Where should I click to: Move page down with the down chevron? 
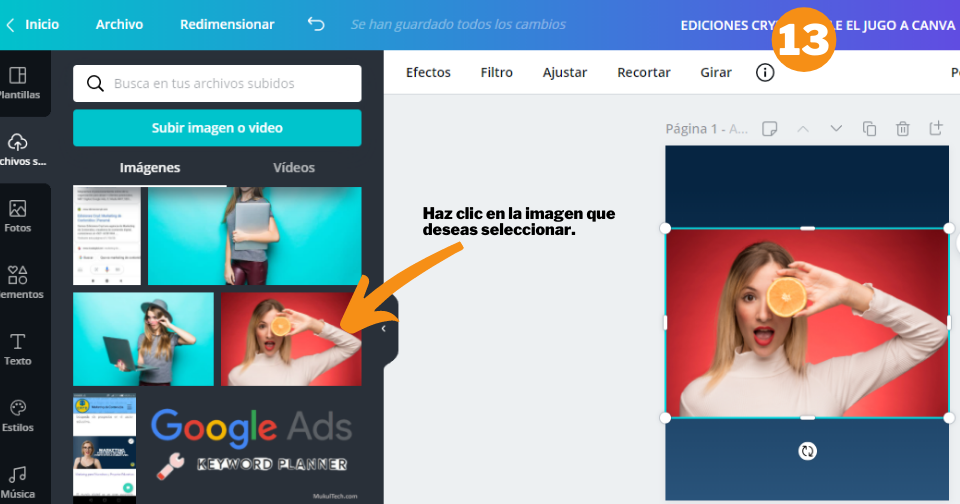(836, 129)
